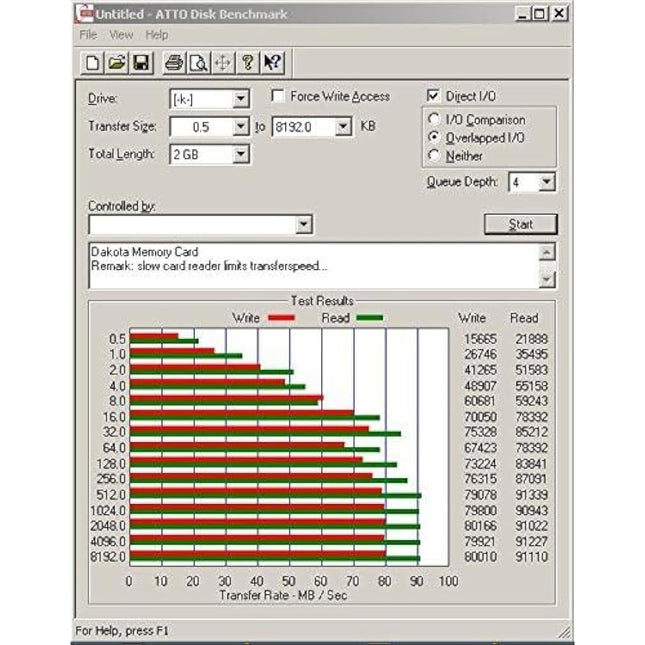
Task: Click the New document toolbar icon
Action: 93,63
